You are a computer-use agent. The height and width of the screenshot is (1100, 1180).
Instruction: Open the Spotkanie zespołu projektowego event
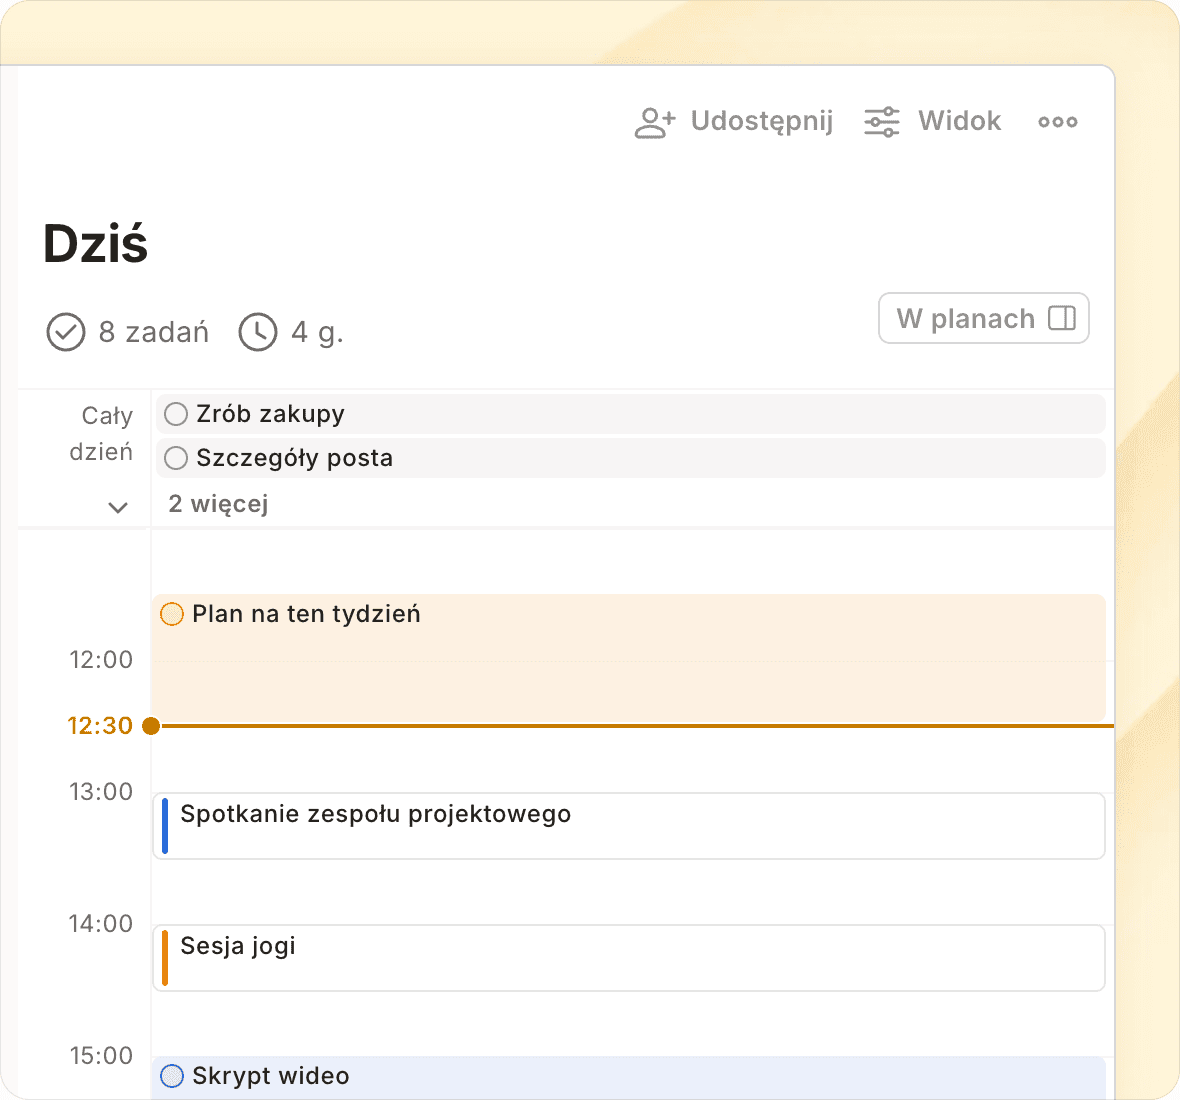[630, 826]
